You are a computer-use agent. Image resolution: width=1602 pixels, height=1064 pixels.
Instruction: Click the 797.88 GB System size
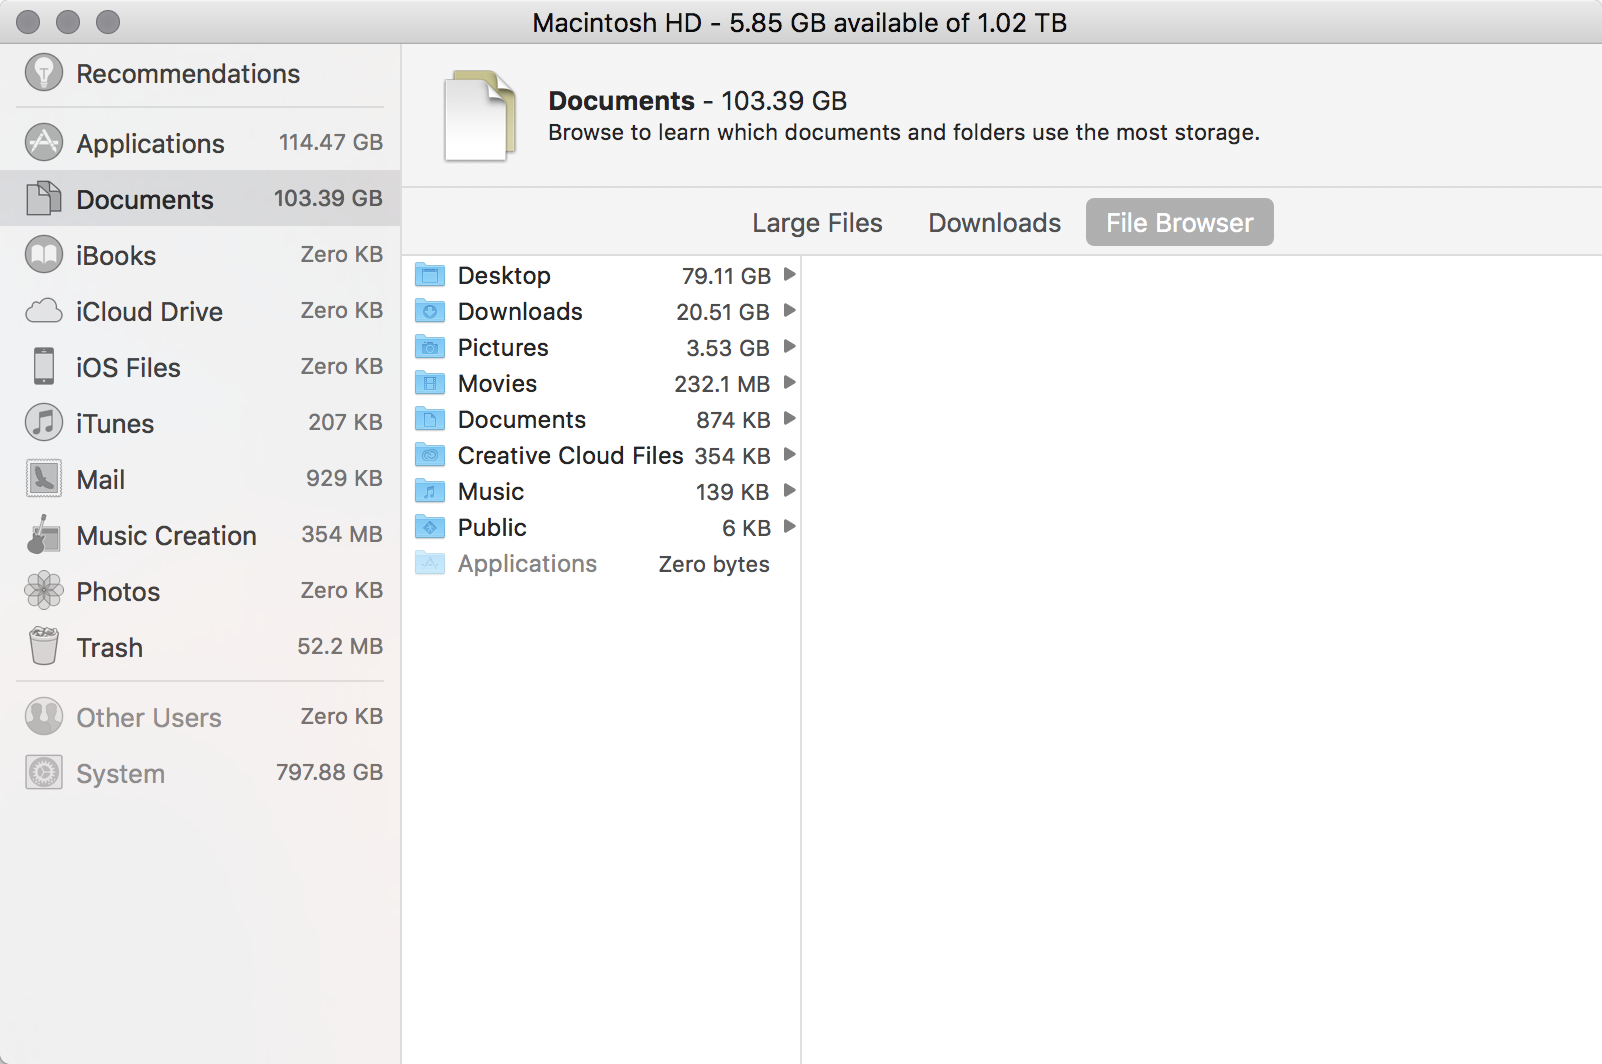click(x=330, y=772)
